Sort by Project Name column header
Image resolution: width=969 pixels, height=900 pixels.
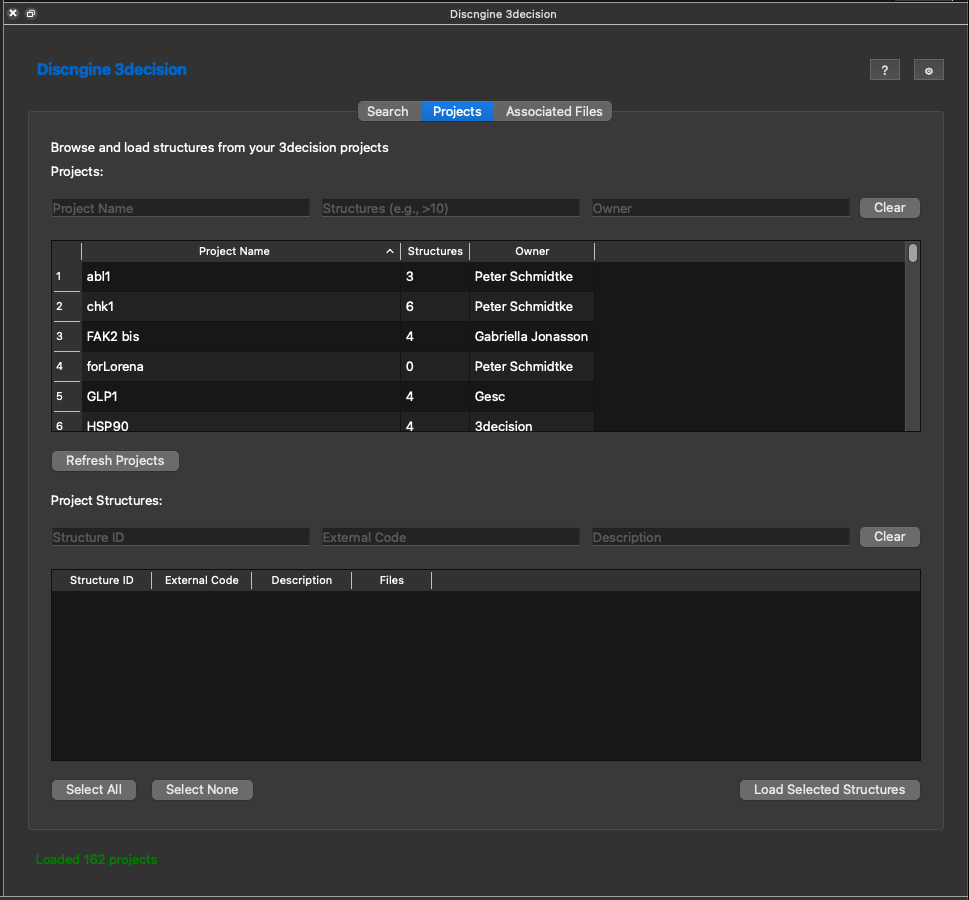pyautogui.click(x=241, y=251)
